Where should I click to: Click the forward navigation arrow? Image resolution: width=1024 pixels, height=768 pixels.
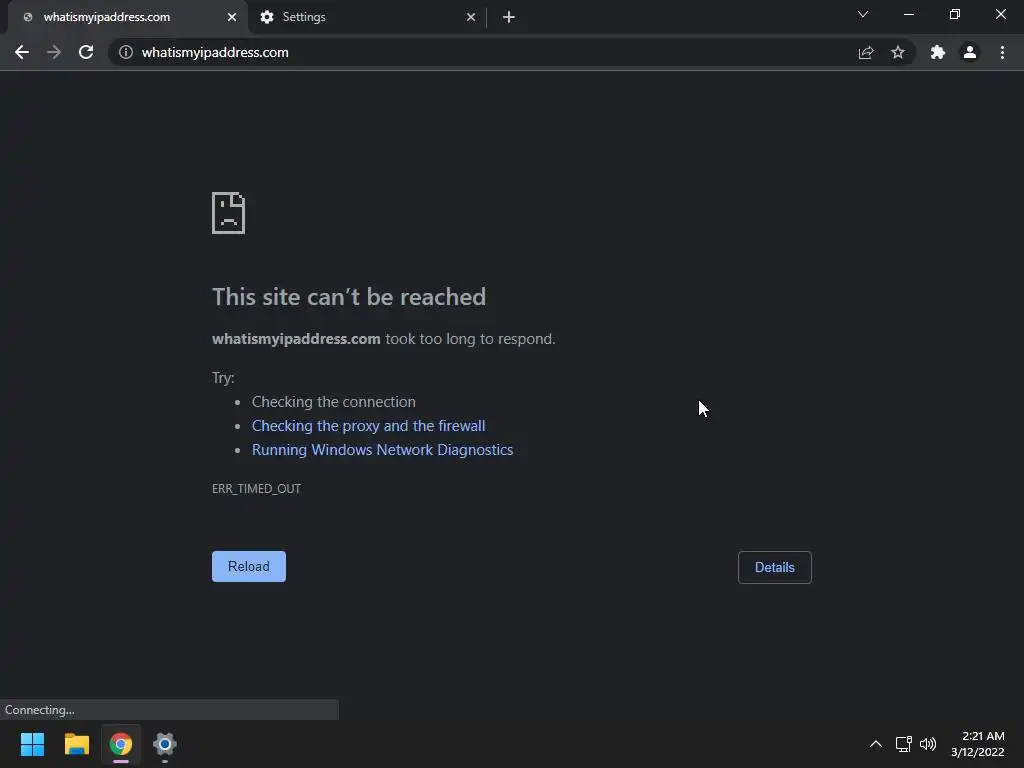(54, 52)
